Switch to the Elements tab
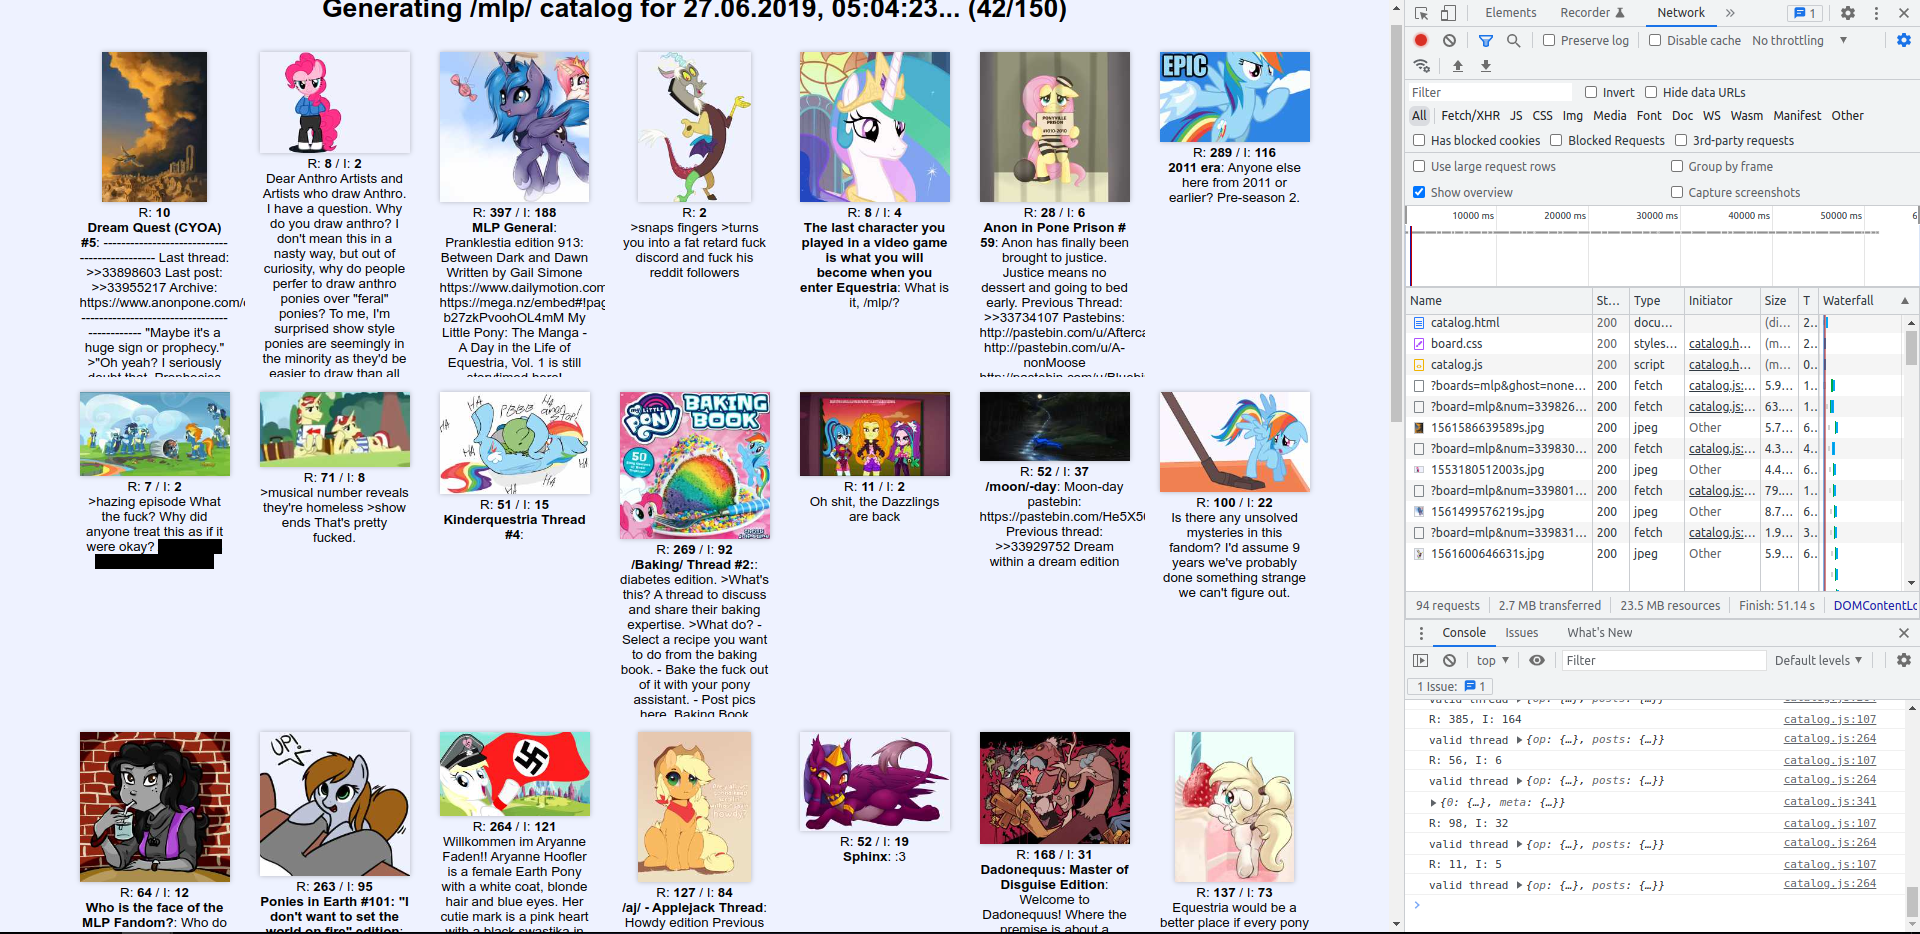This screenshot has height=934, width=1920. click(1510, 13)
